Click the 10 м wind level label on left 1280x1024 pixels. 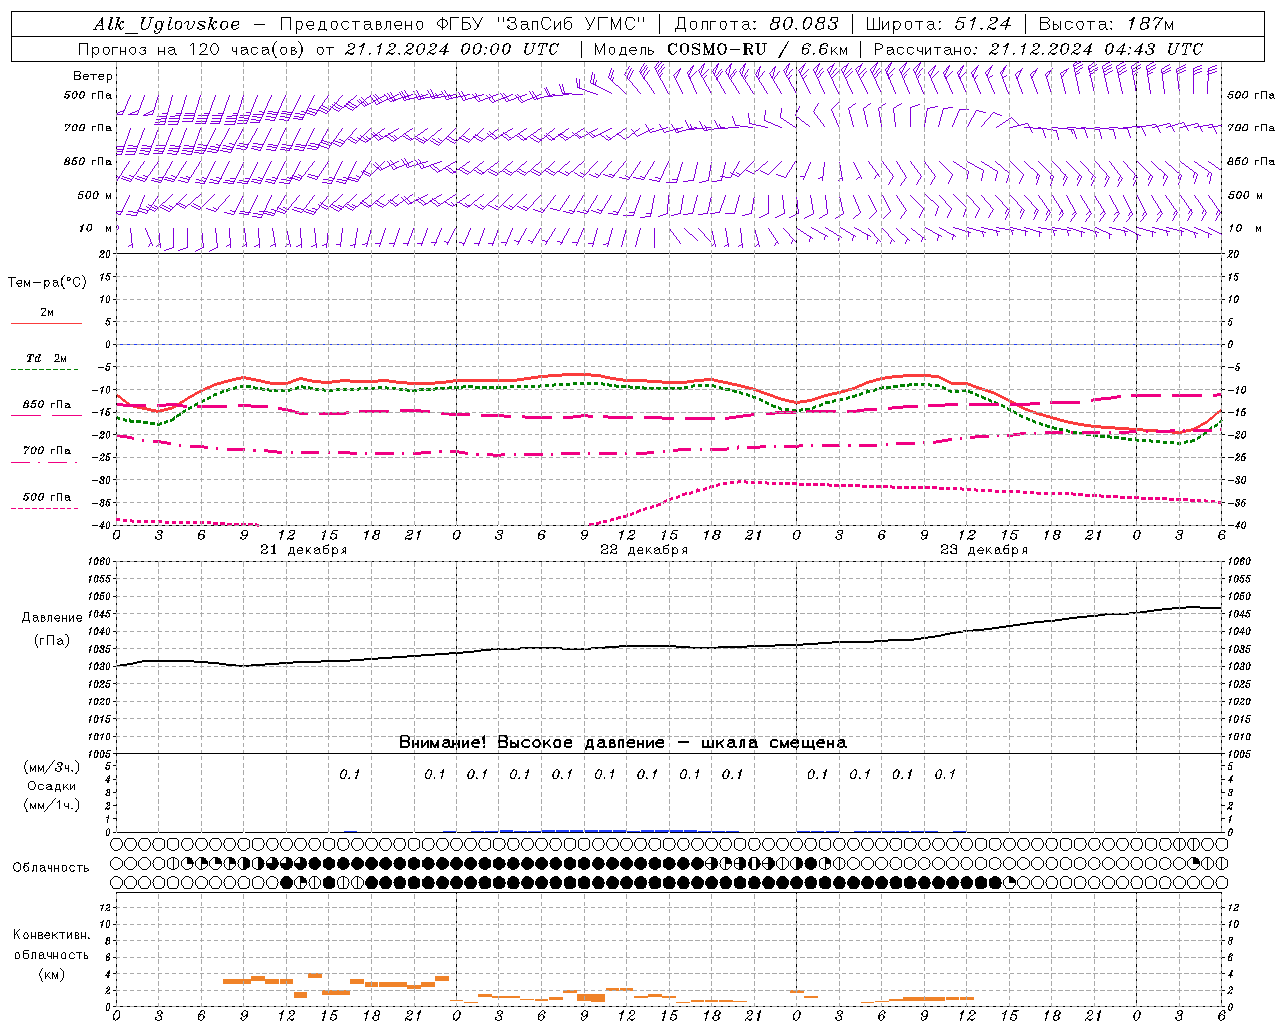point(96,228)
